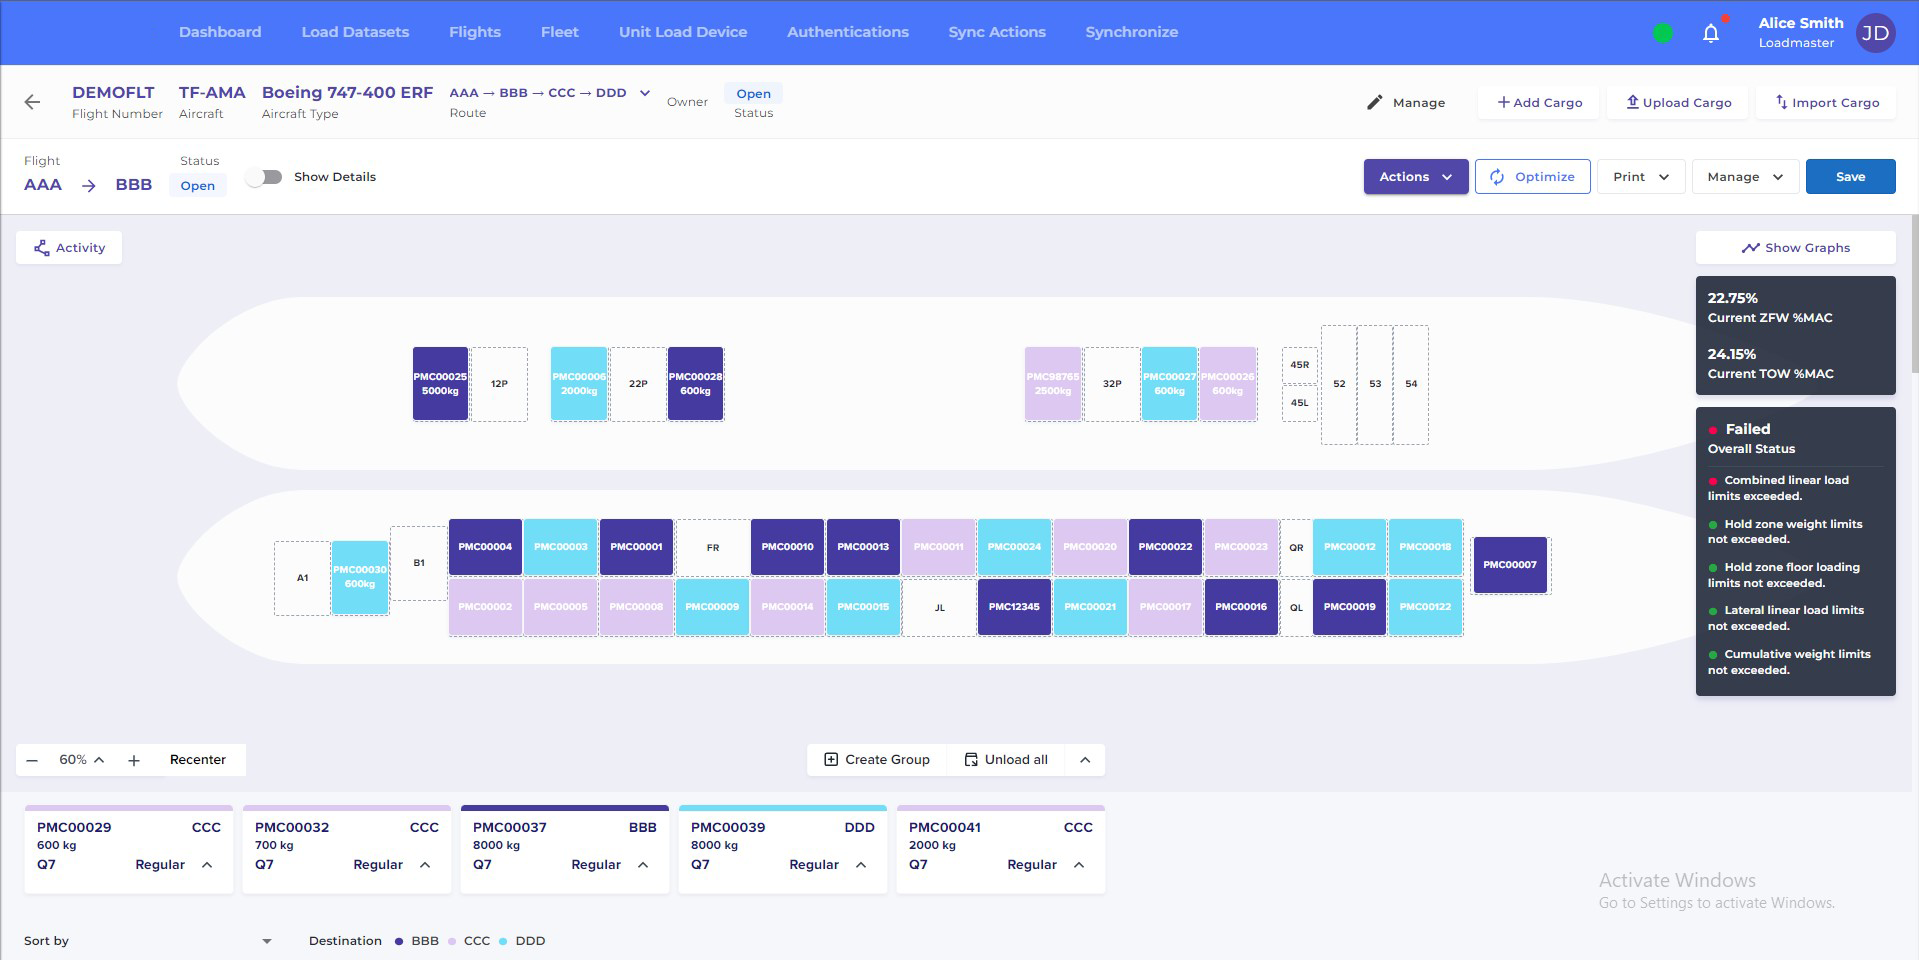Select cargo PMC98765 2500kg on upper deck
The image size is (1919, 960).
(1053, 384)
